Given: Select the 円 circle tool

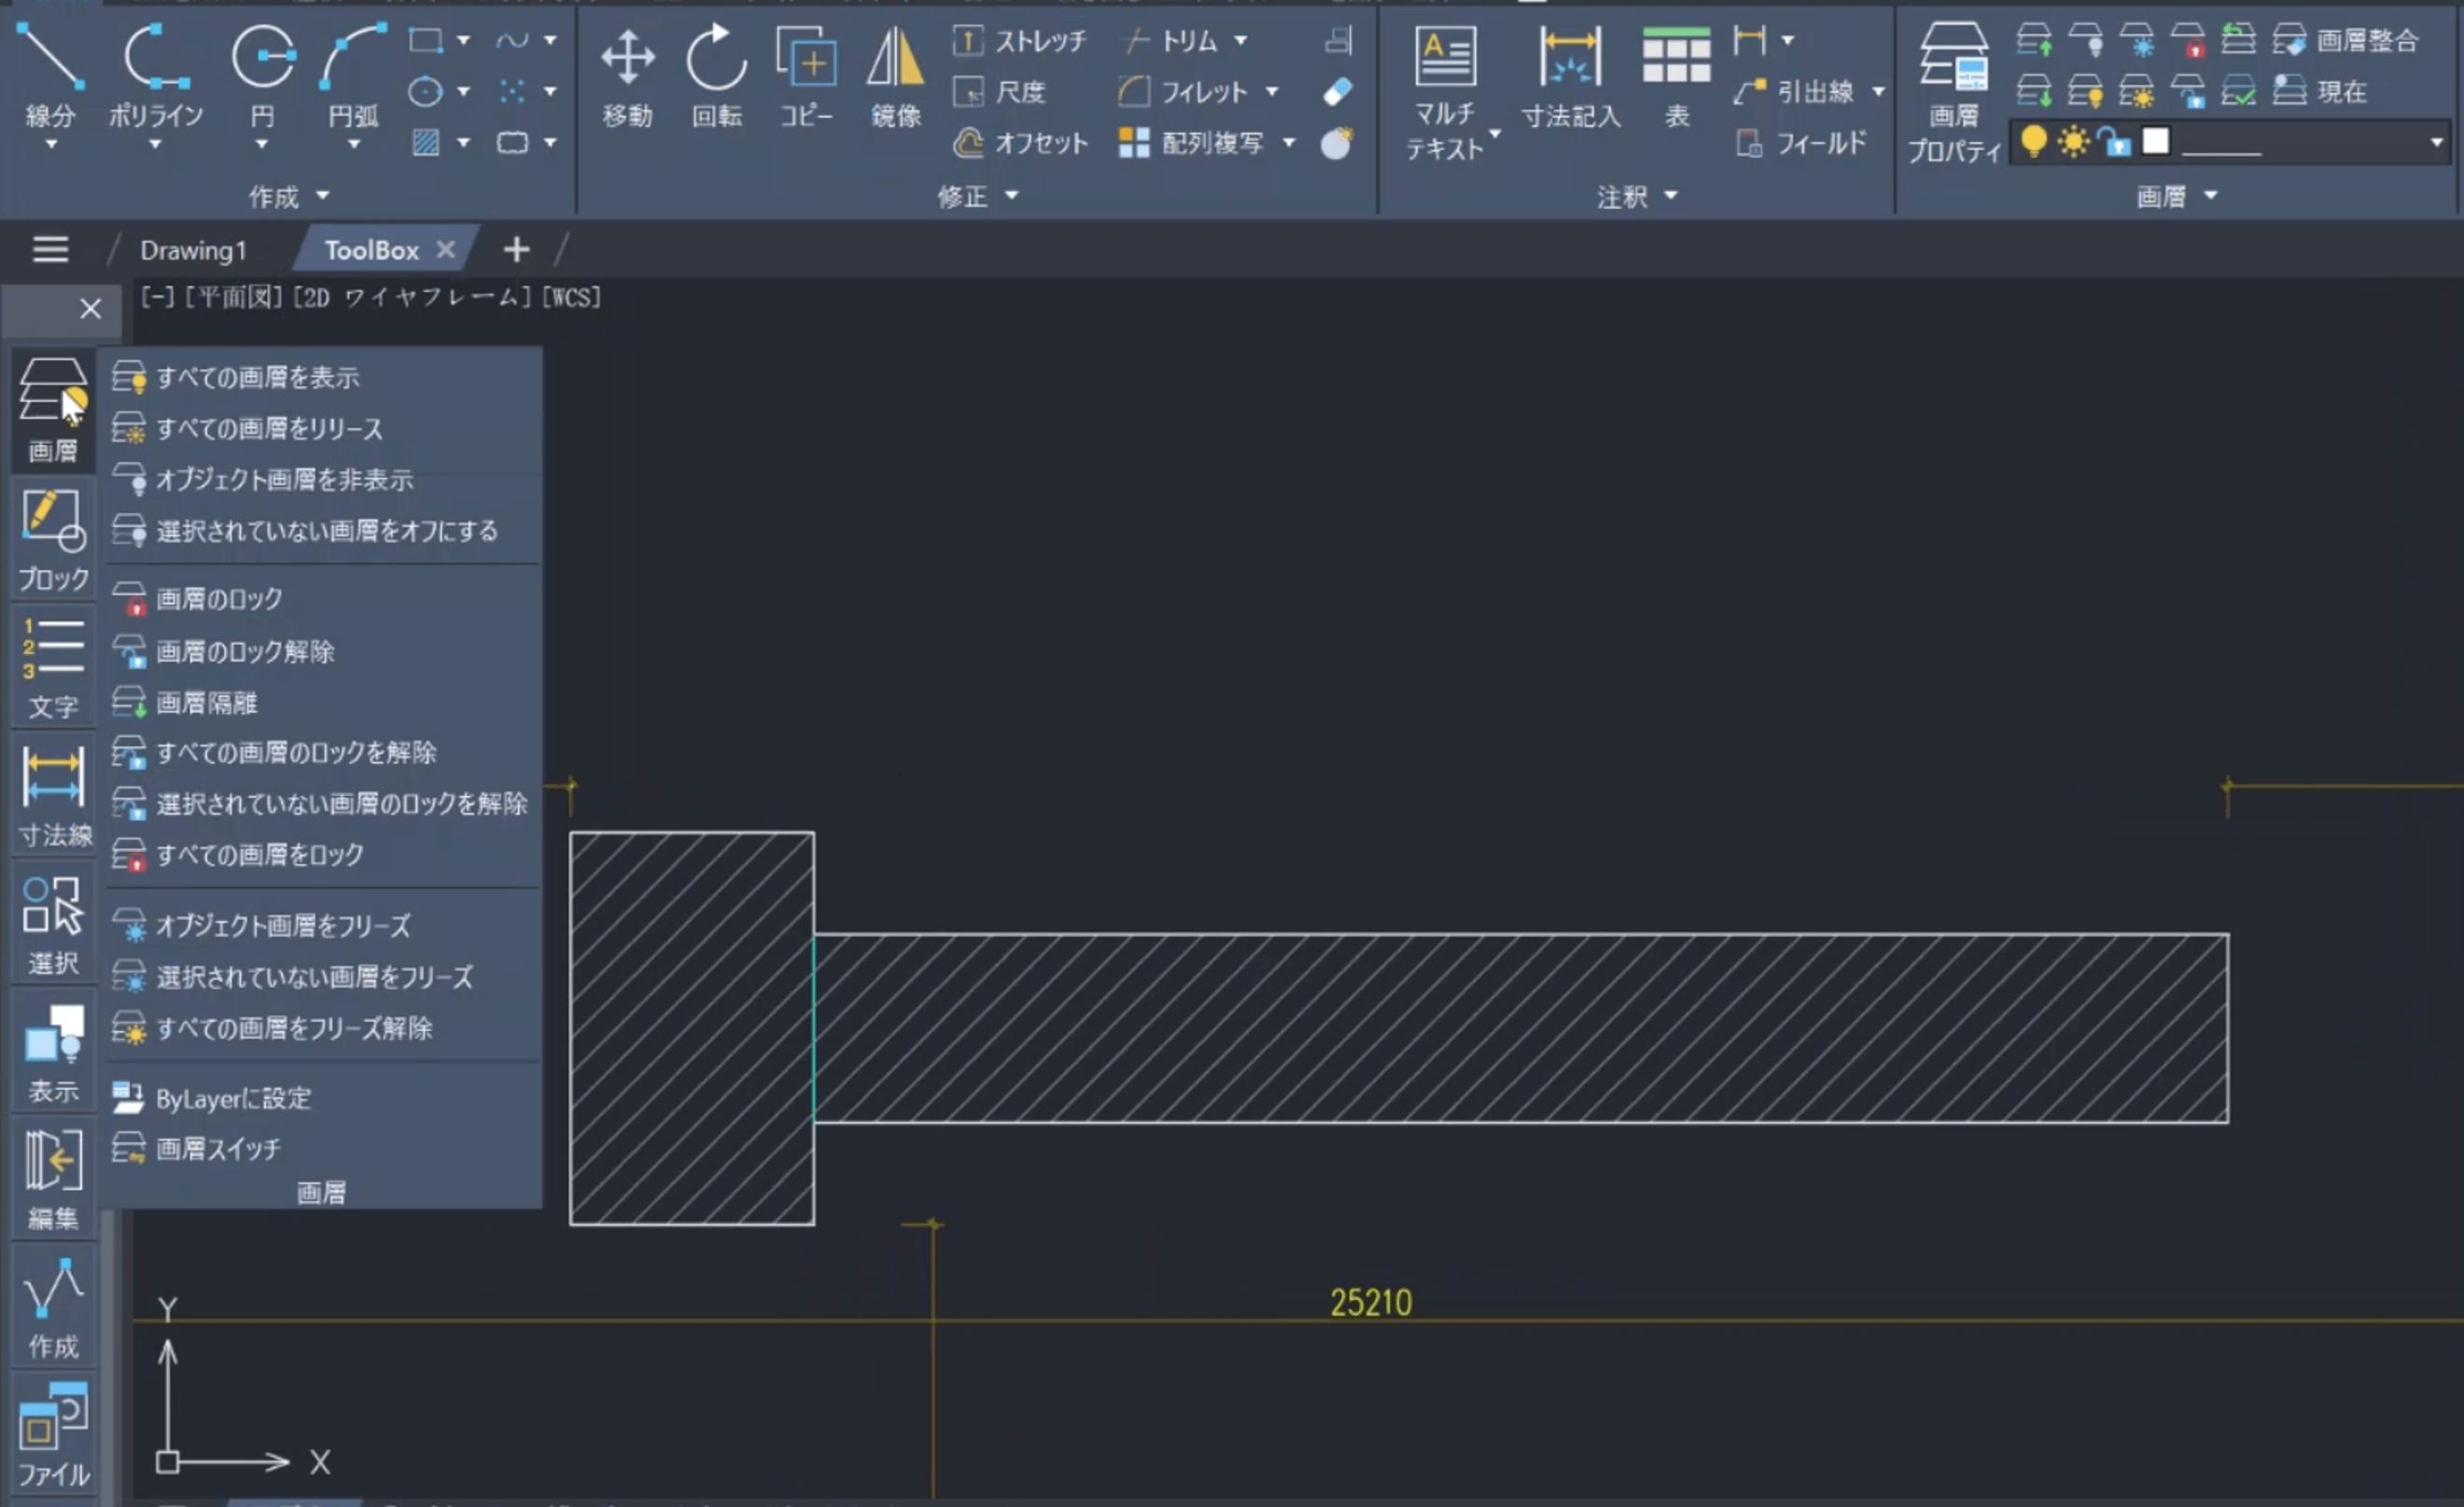Looking at the screenshot, I should (262, 75).
